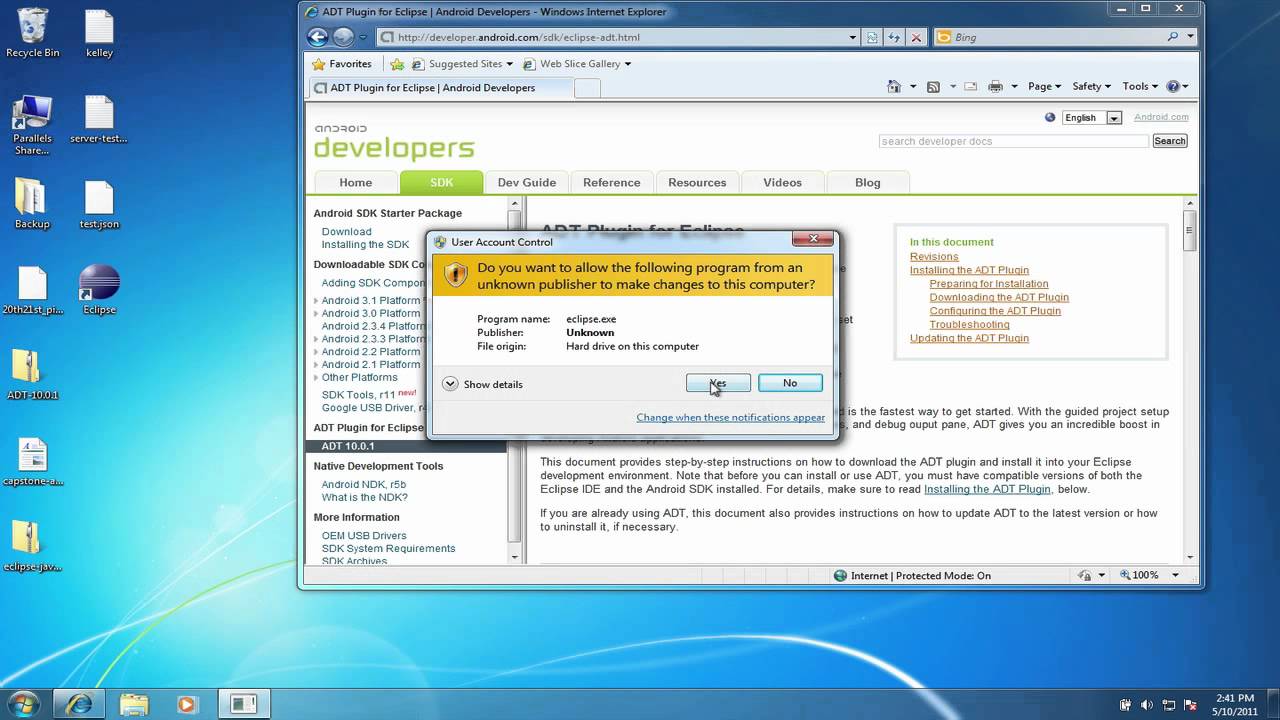Open Troubleshooting link in document outline

coord(969,324)
